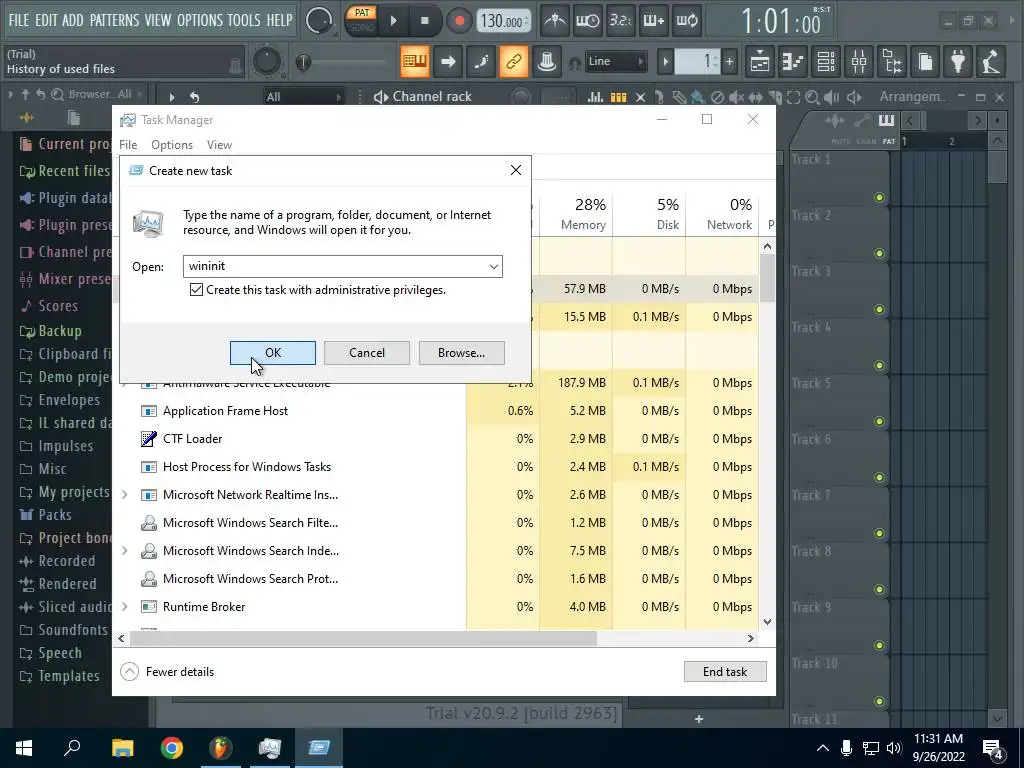1024x768 pixels.
Task: Click the copy pages icon in FL toolbar
Action: tap(925, 62)
